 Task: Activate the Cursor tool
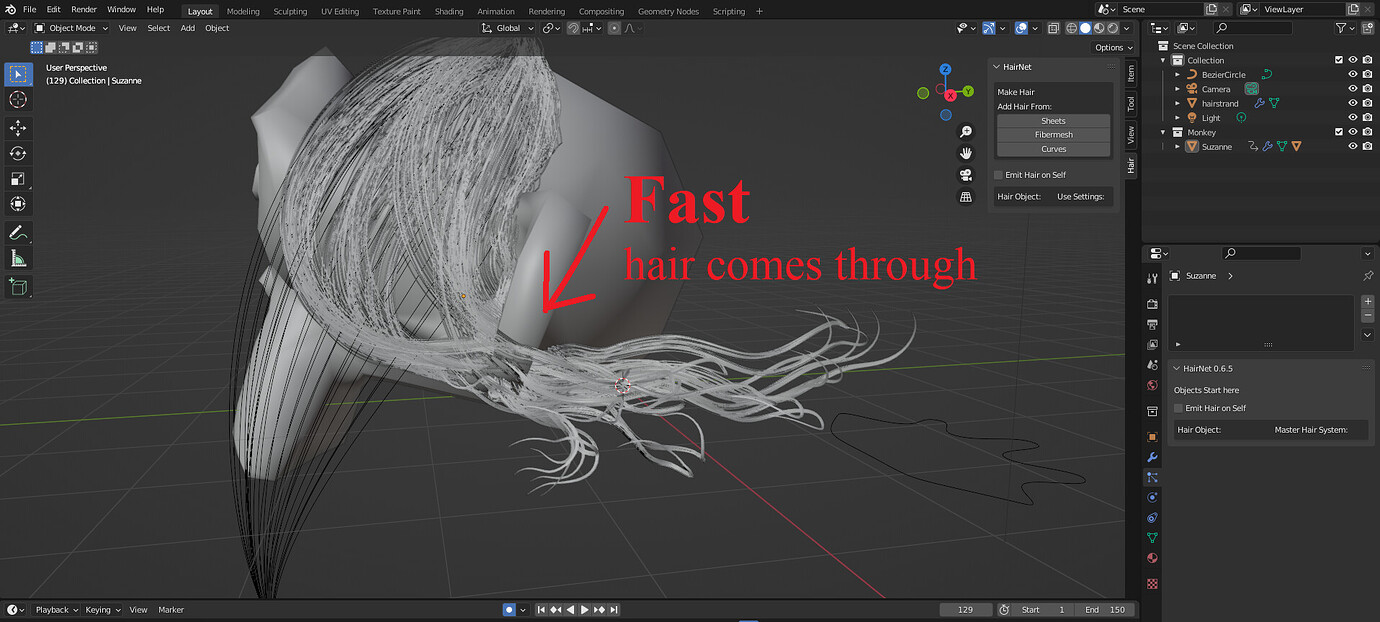pos(18,99)
